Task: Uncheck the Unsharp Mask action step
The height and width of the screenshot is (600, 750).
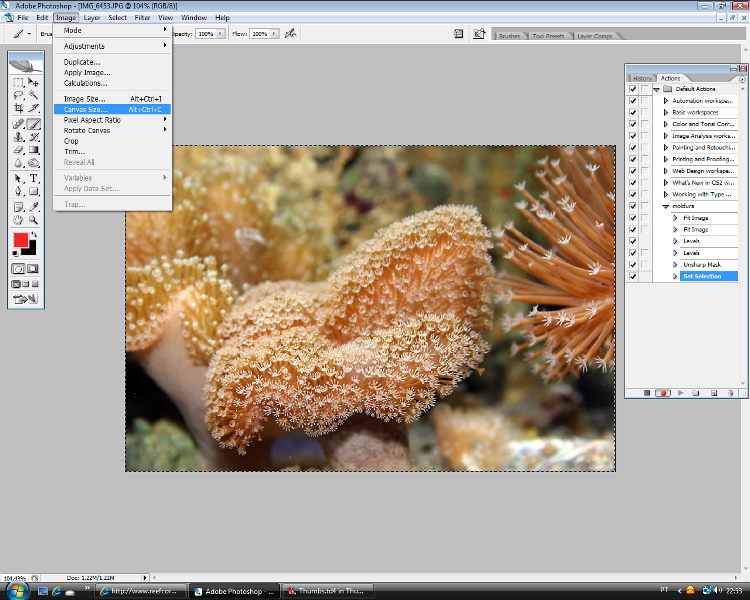Action: pos(632,264)
